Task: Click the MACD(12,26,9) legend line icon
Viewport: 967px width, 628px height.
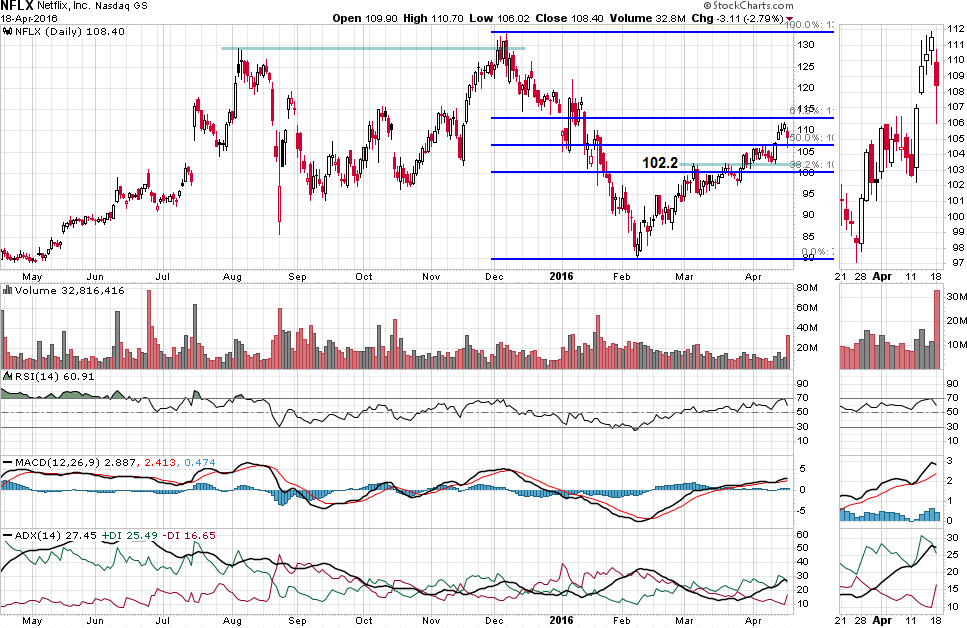Action: click(x=7, y=462)
